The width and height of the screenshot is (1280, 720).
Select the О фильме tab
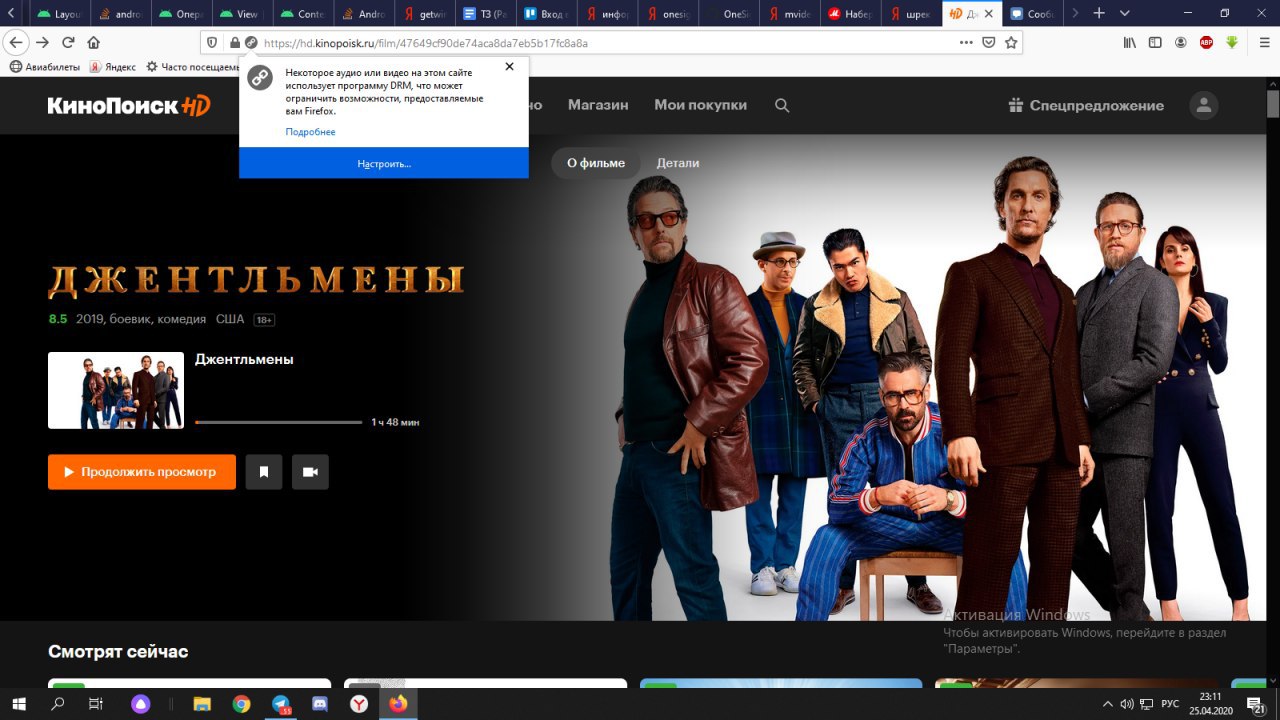click(596, 163)
